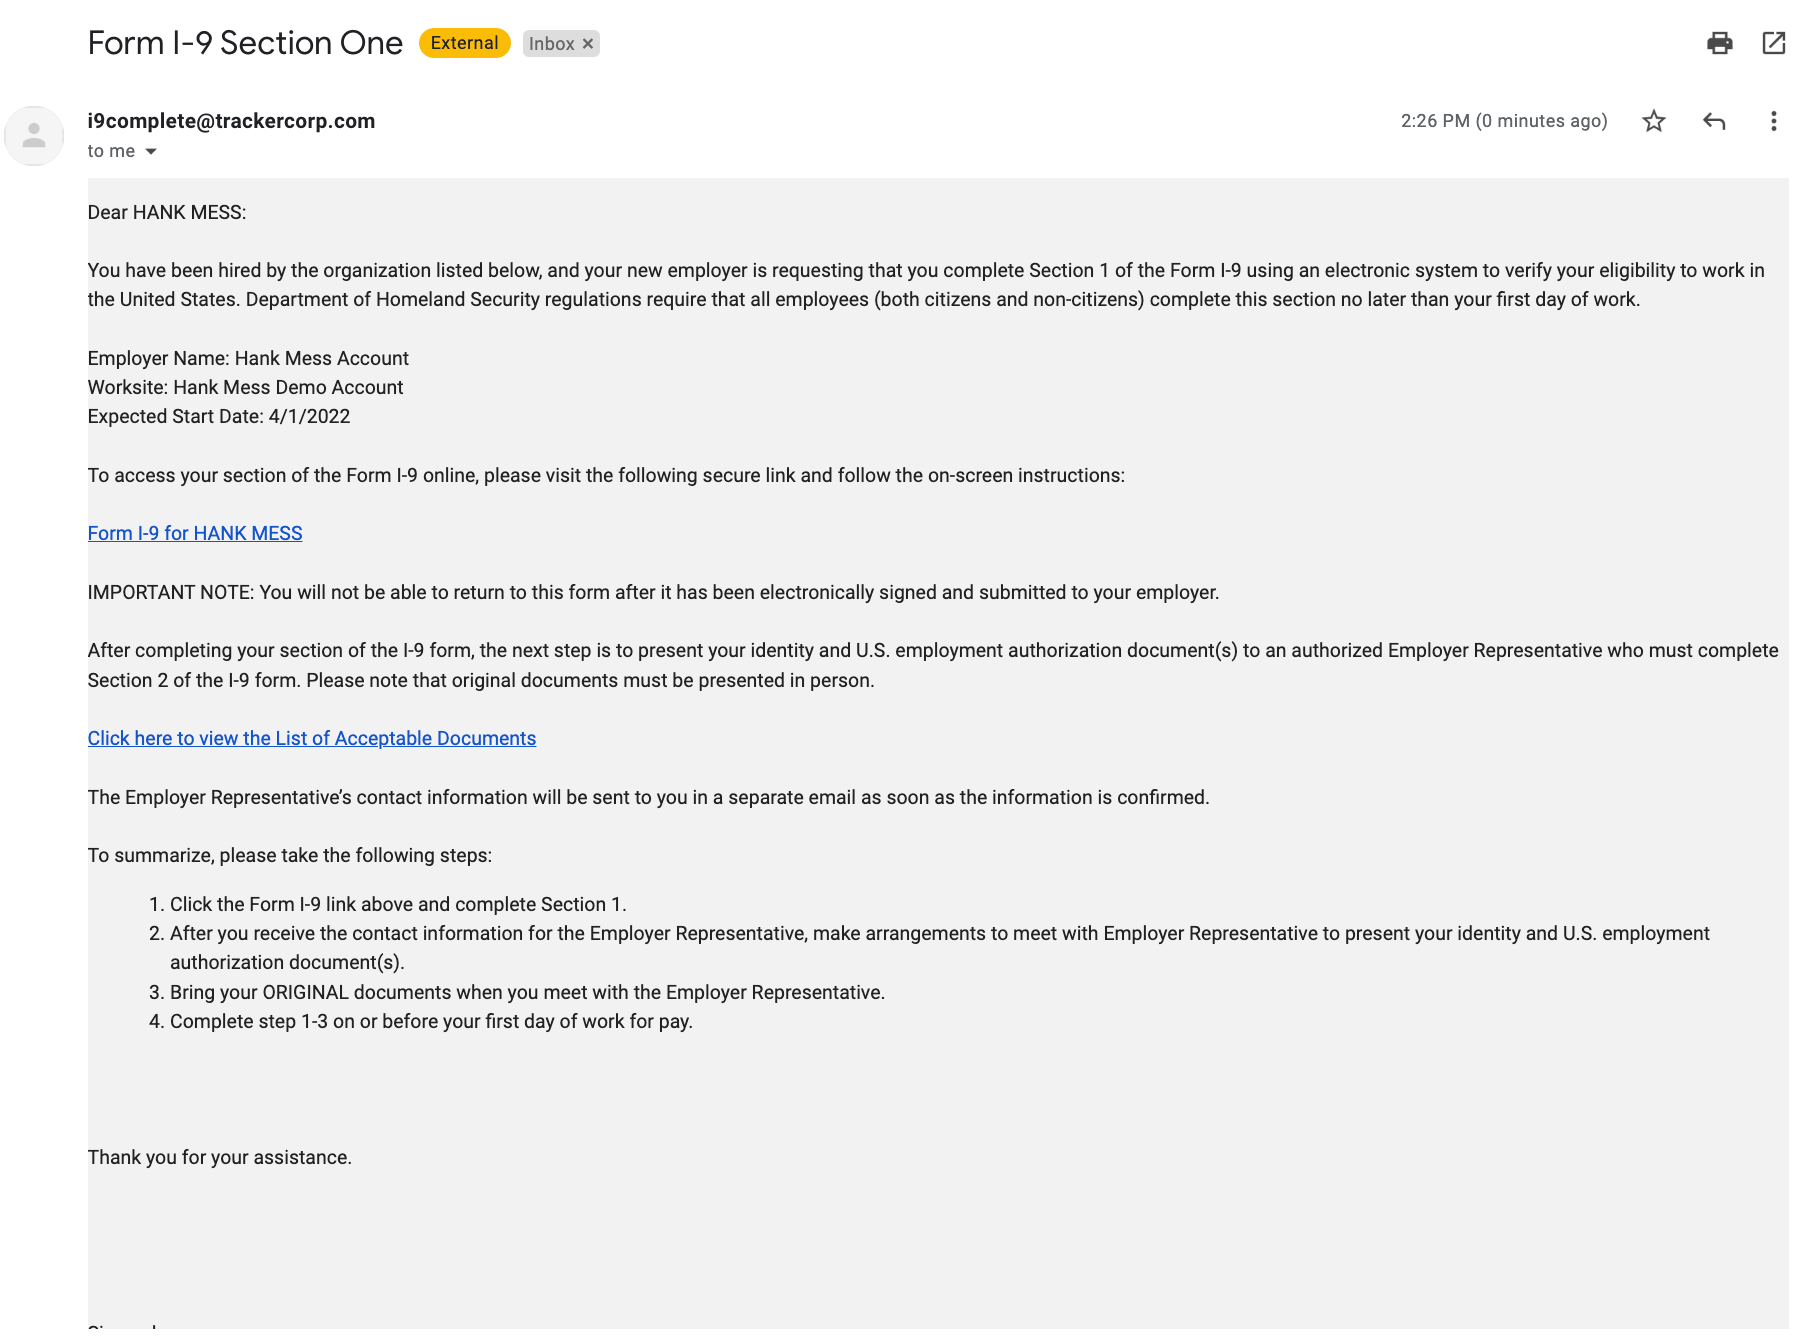This screenshot has height=1336, width=1794.
Task: Click the External label badge
Action: pos(464,43)
